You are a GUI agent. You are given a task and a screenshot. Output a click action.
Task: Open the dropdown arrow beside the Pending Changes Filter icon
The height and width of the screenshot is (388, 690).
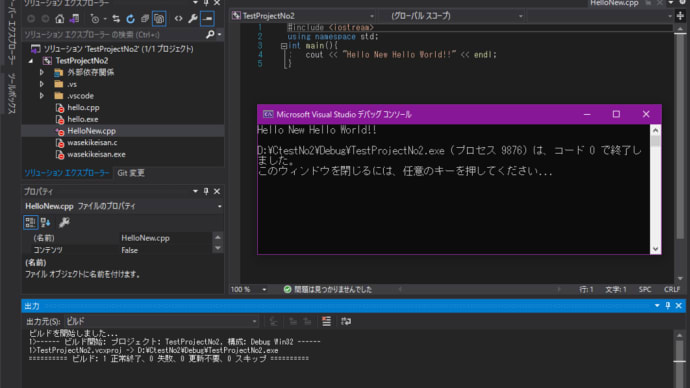(105, 19)
